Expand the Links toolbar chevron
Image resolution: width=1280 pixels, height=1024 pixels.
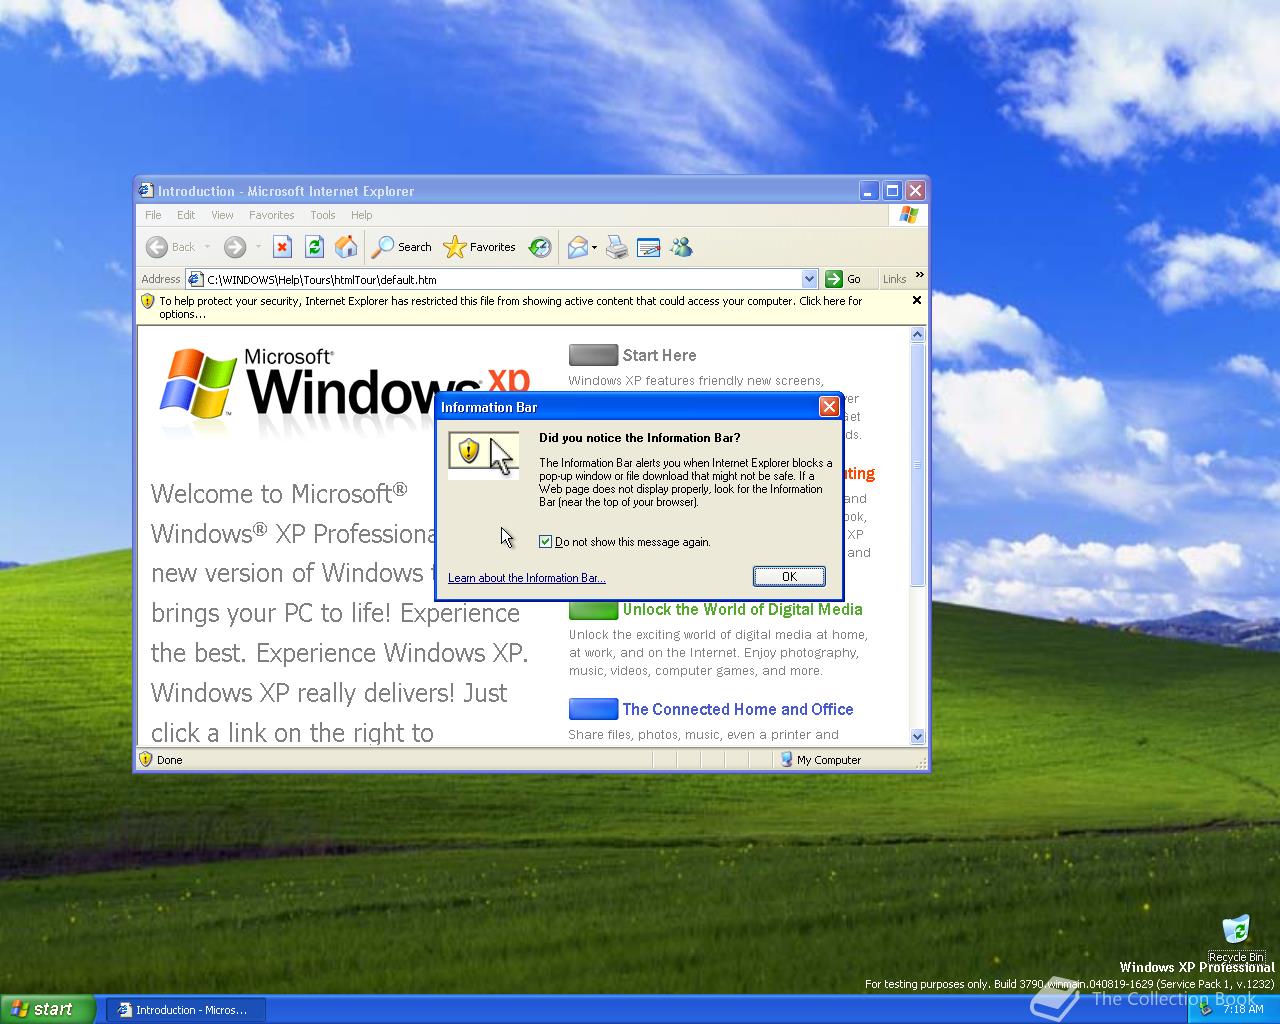(x=919, y=275)
